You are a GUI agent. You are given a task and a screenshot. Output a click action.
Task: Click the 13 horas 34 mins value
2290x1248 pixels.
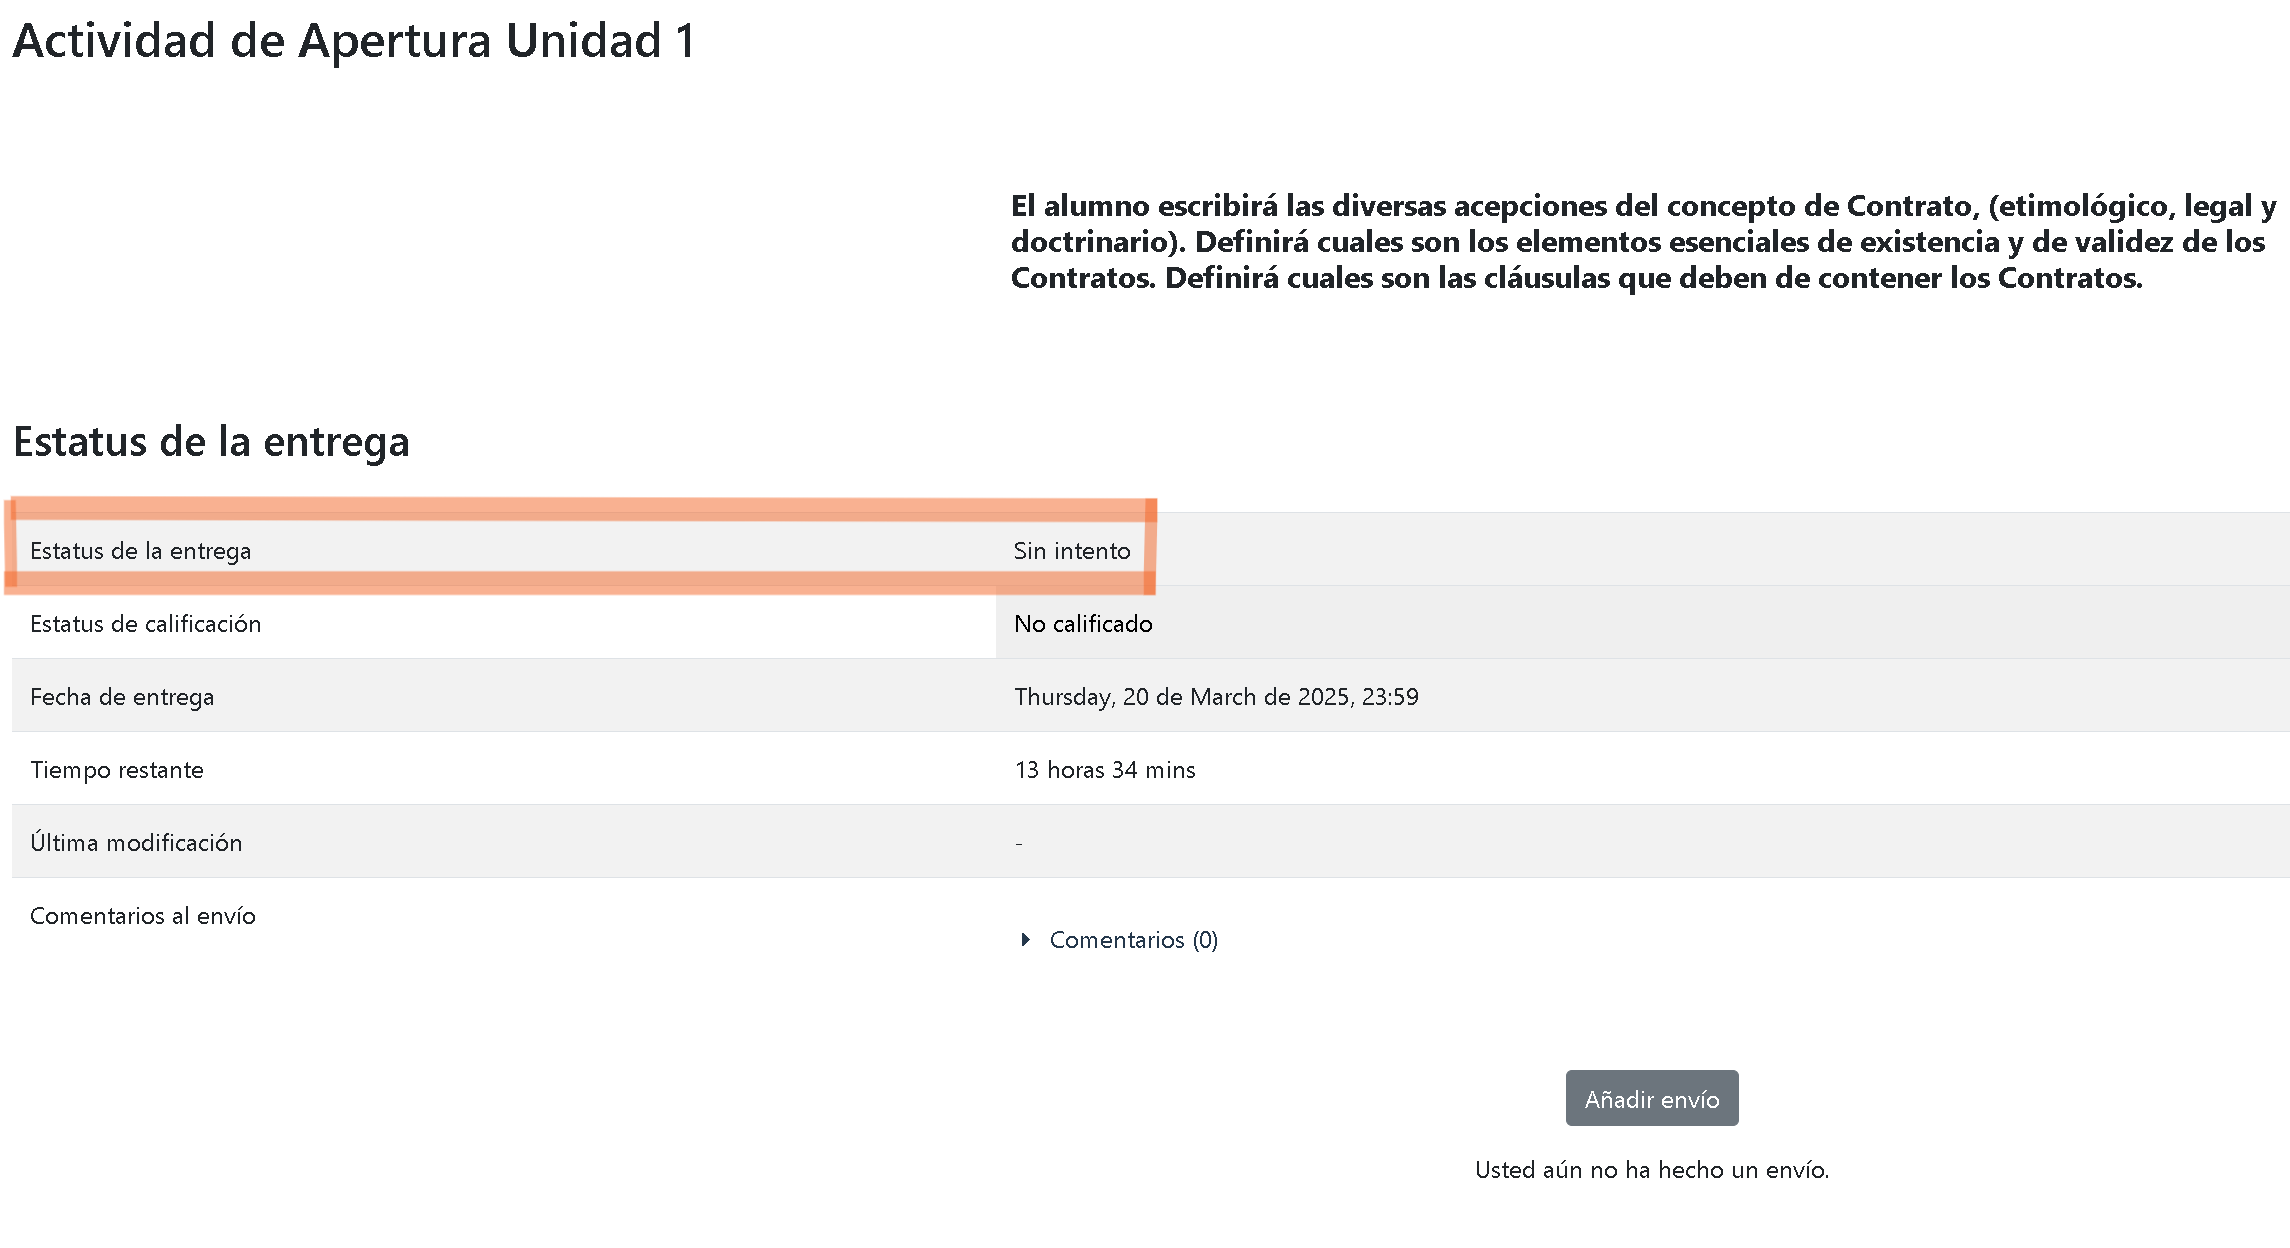pyautogui.click(x=1105, y=770)
